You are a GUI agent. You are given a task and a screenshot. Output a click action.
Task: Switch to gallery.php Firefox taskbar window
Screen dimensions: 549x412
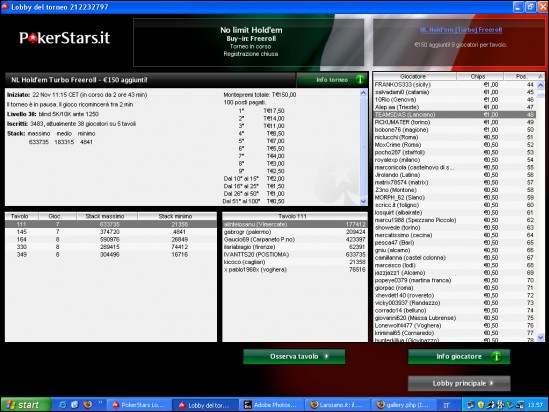click(404, 405)
